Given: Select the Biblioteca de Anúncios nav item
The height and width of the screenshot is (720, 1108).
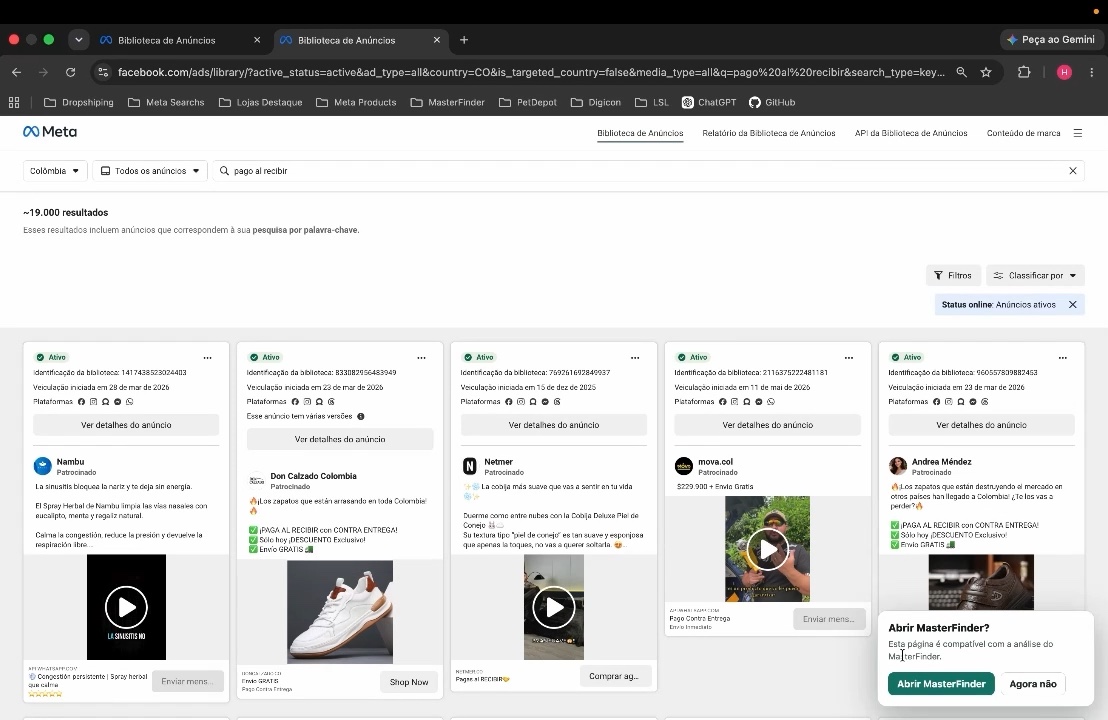Looking at the screenshot, I should (x=640, y=133).
